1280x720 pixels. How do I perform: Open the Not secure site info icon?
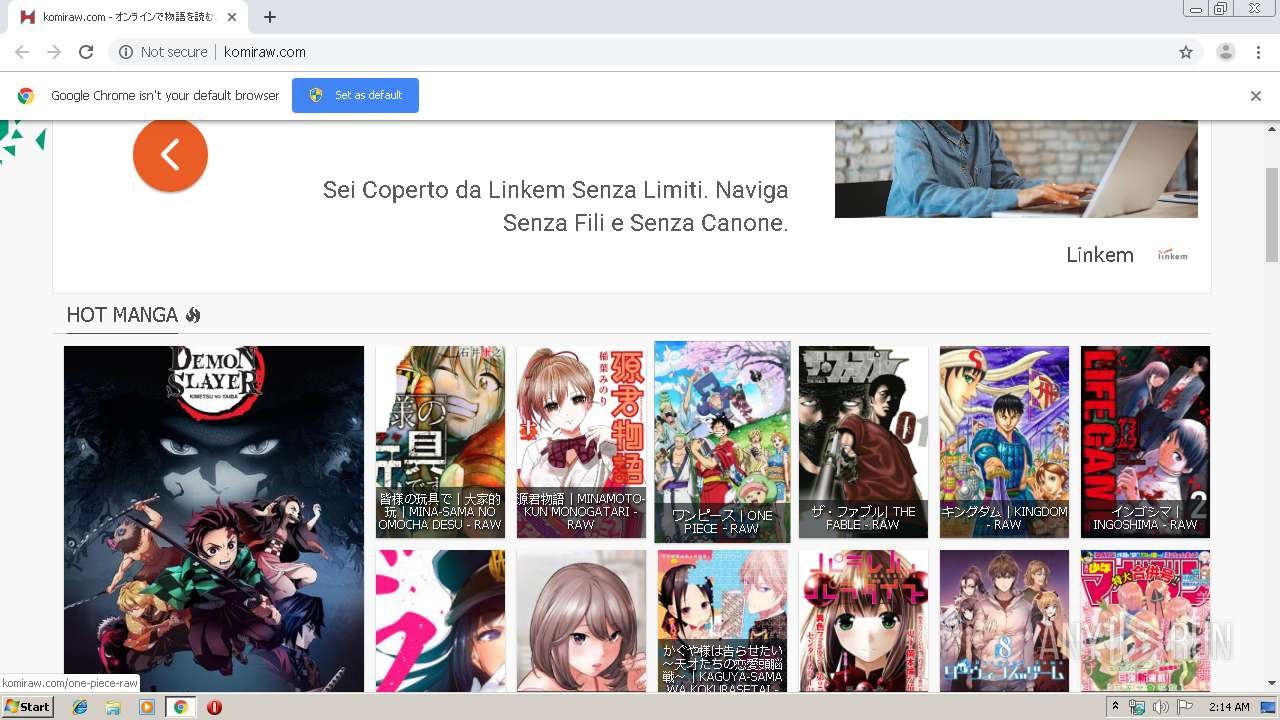[126, 52]
